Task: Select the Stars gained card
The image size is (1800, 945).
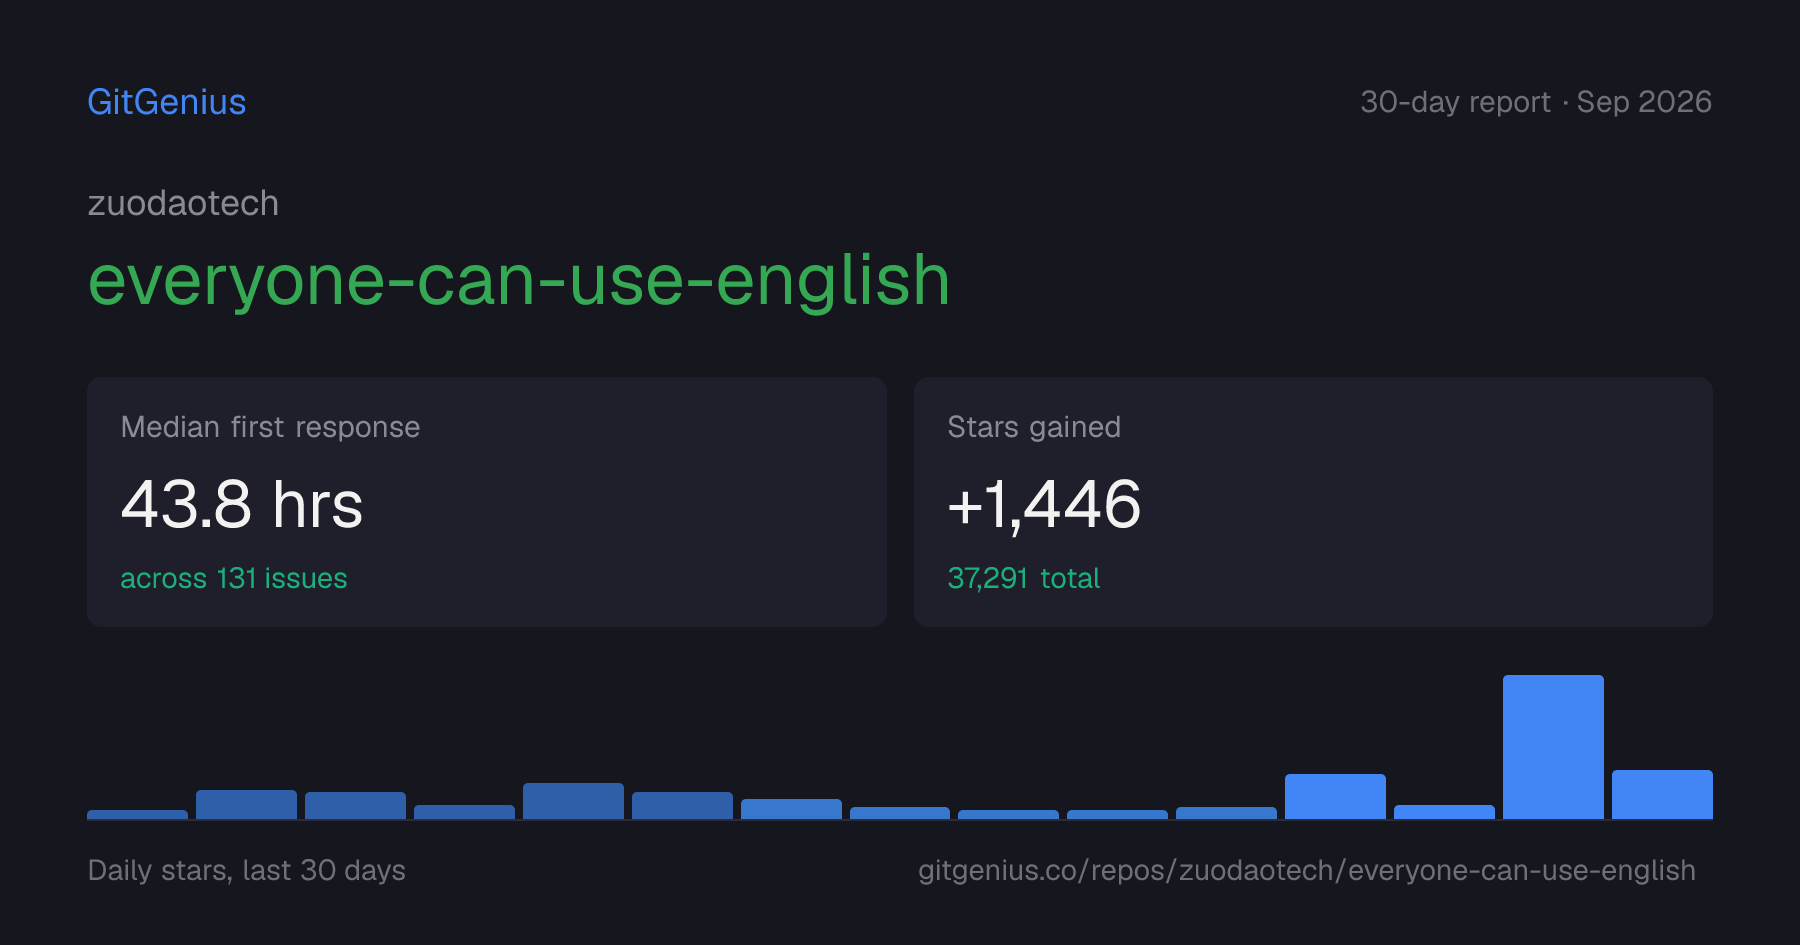Action: click(1313, 502)
